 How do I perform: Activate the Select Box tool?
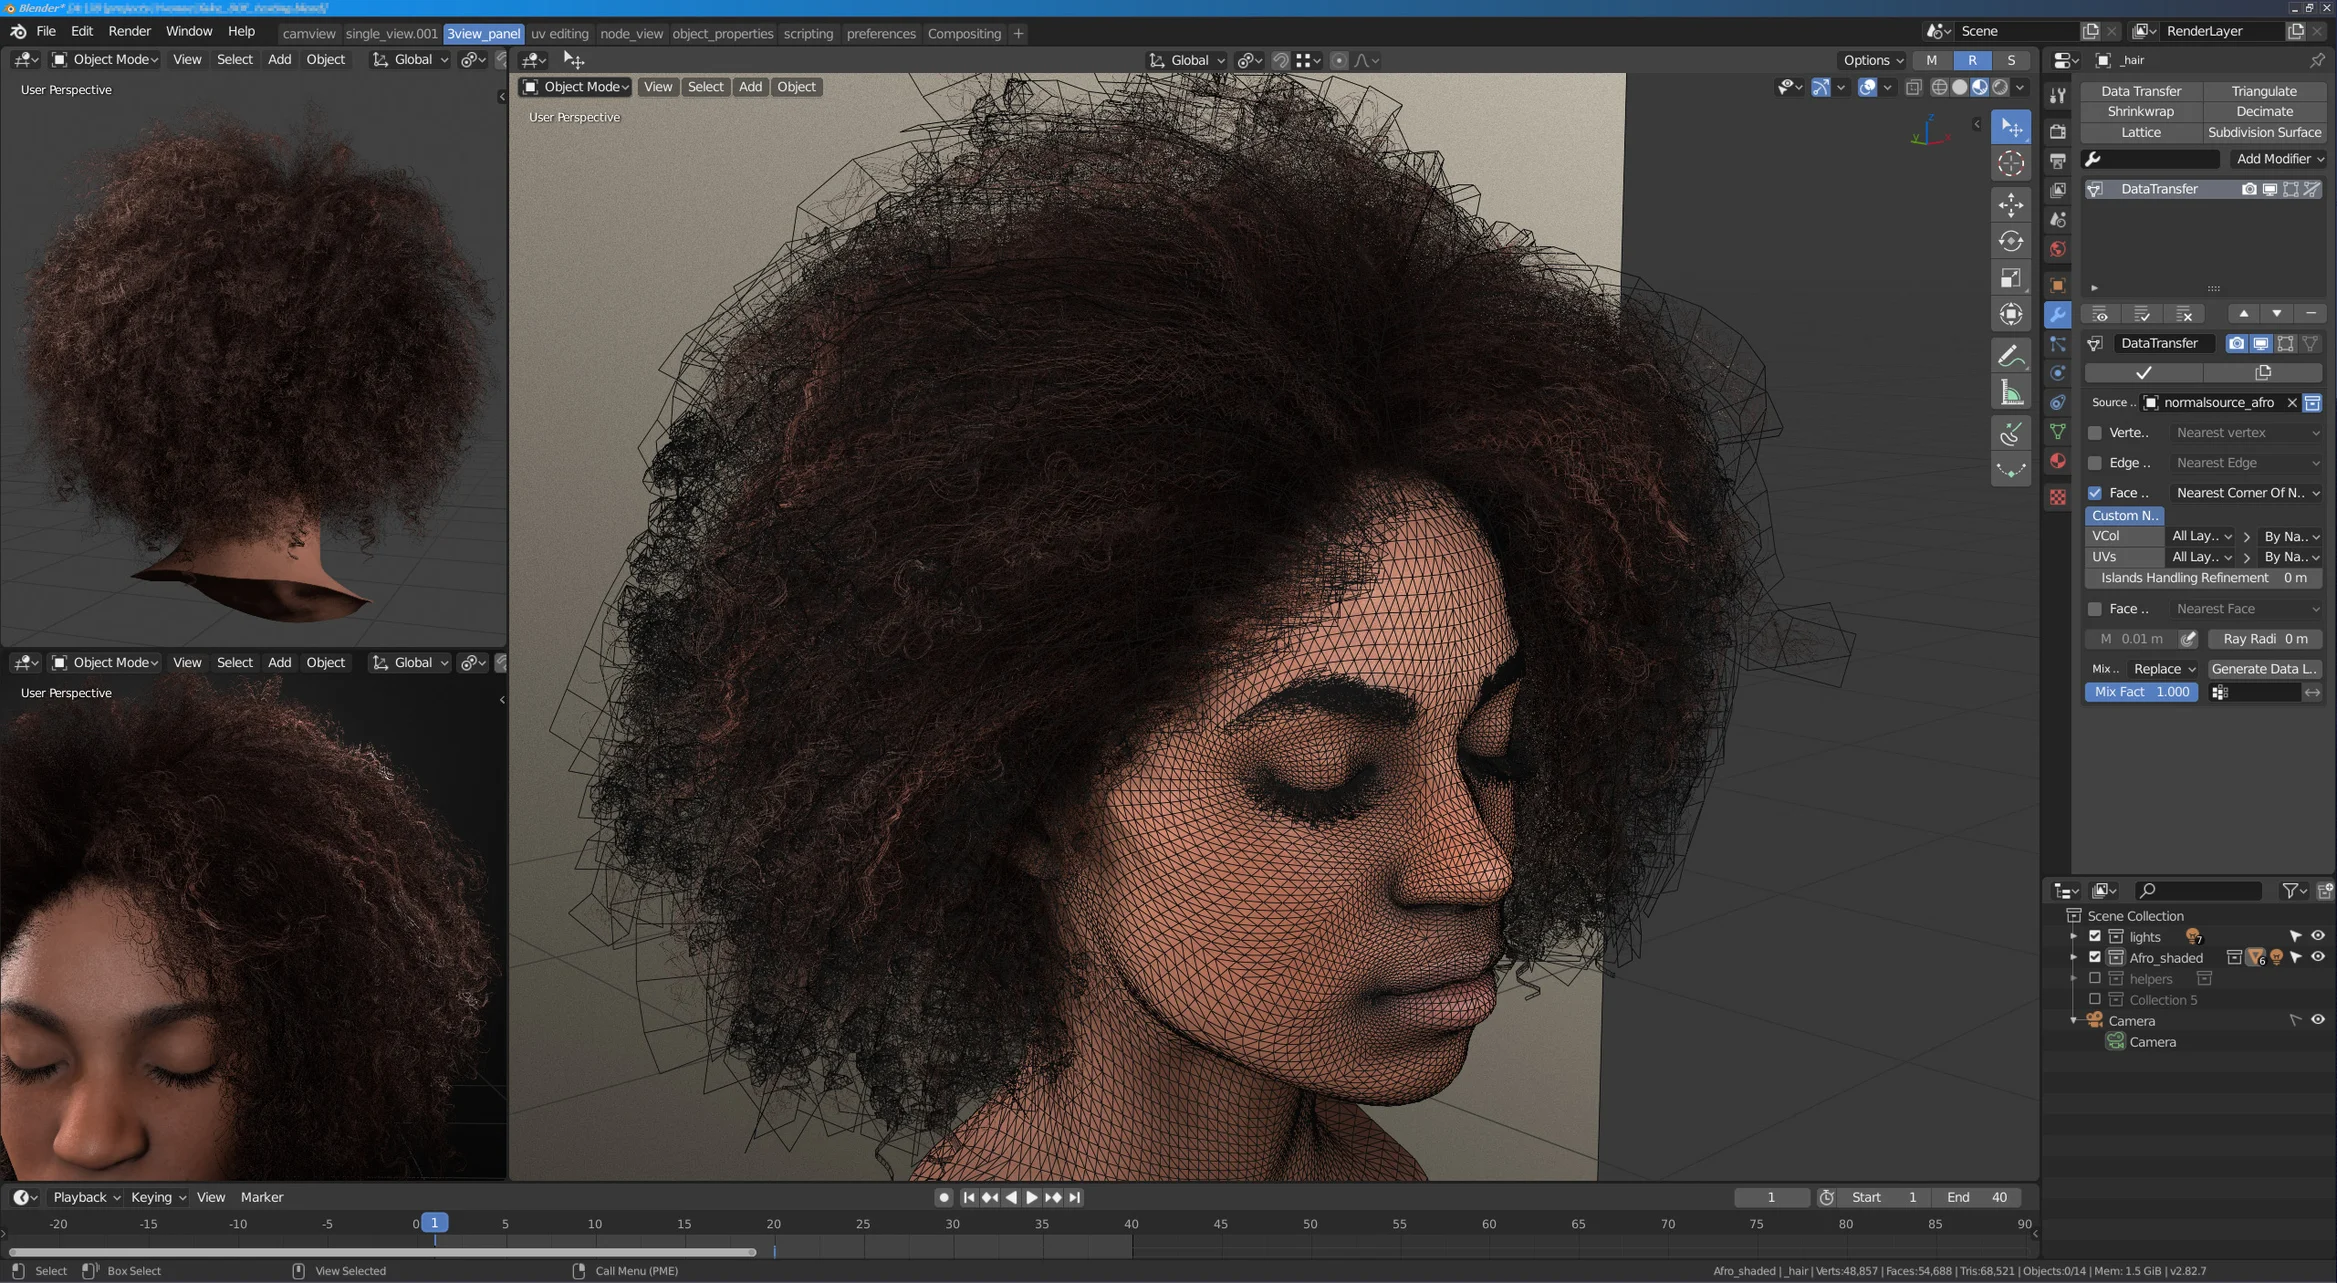click(2011, 127)
